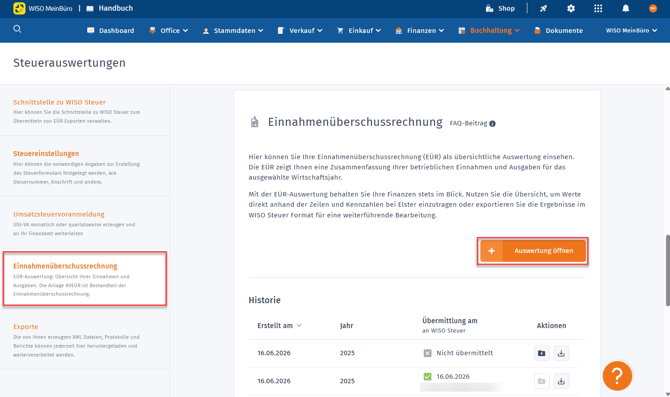Click the Jahr column header

pos(347,326)
